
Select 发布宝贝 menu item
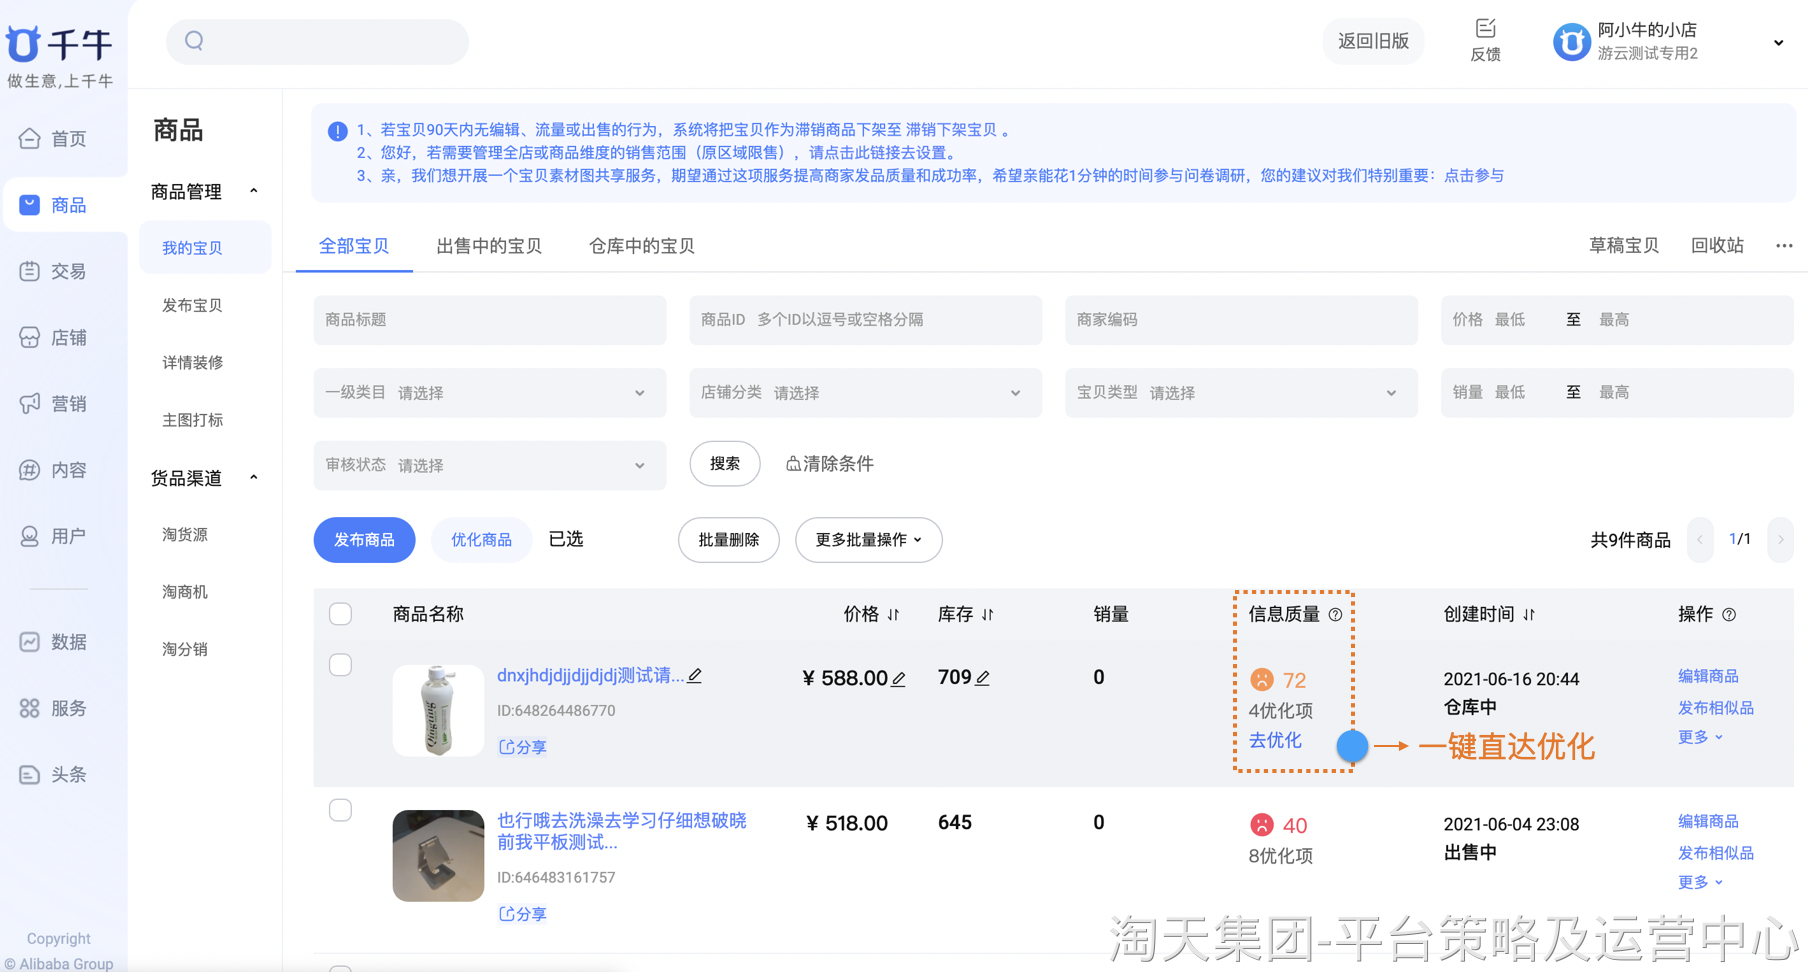click(193, 305)
